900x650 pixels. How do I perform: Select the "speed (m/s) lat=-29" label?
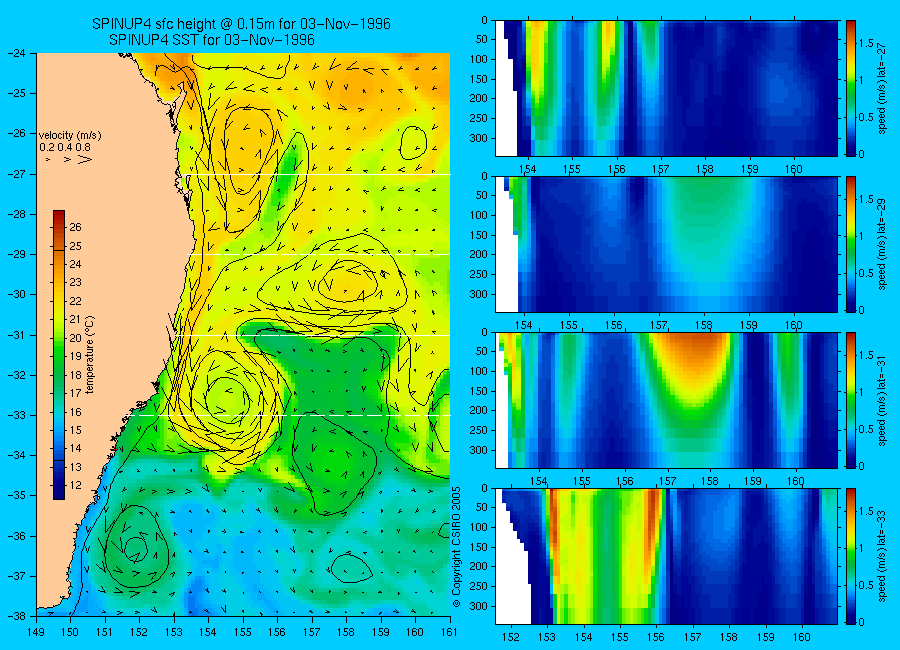click(x=883, y=244)
